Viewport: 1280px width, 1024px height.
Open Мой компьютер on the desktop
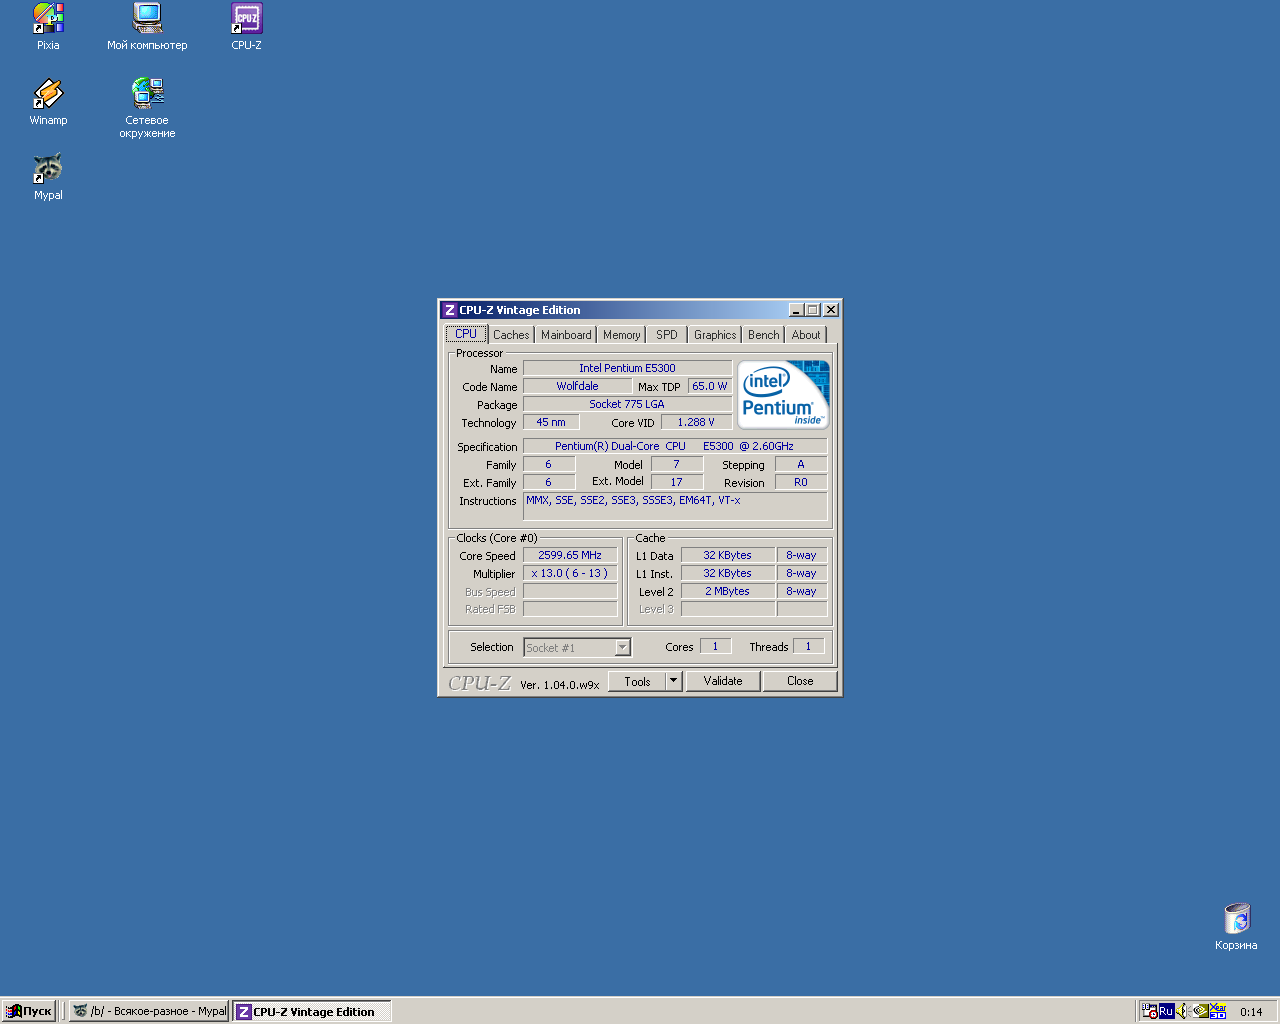coord(147,25)
